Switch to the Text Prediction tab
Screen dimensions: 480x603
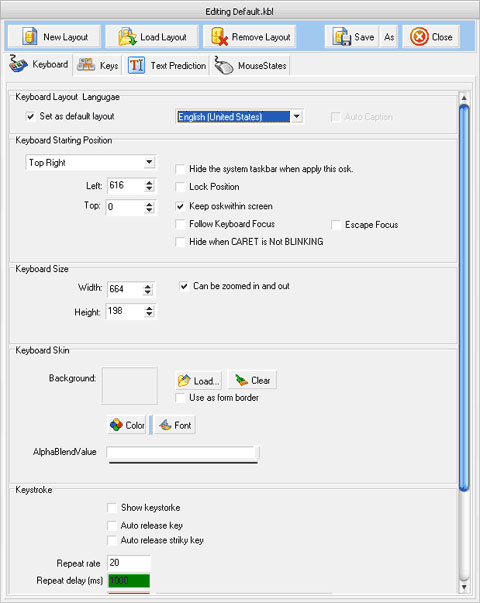(x=167, y=65)
